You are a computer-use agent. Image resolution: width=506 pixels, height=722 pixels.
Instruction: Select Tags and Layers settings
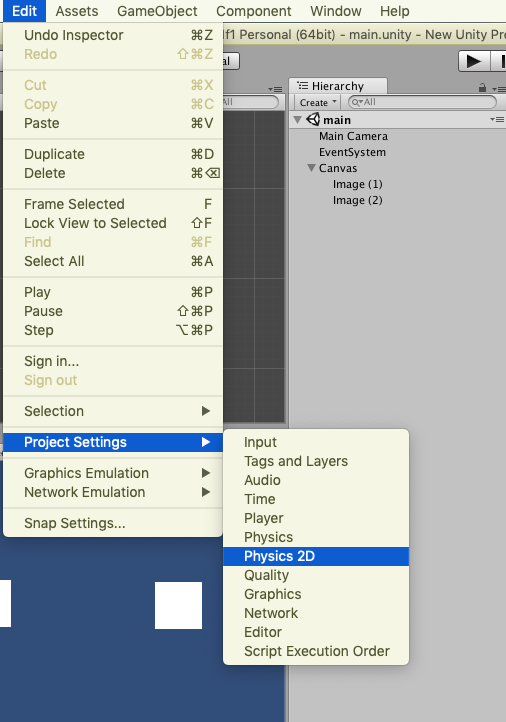316,461
